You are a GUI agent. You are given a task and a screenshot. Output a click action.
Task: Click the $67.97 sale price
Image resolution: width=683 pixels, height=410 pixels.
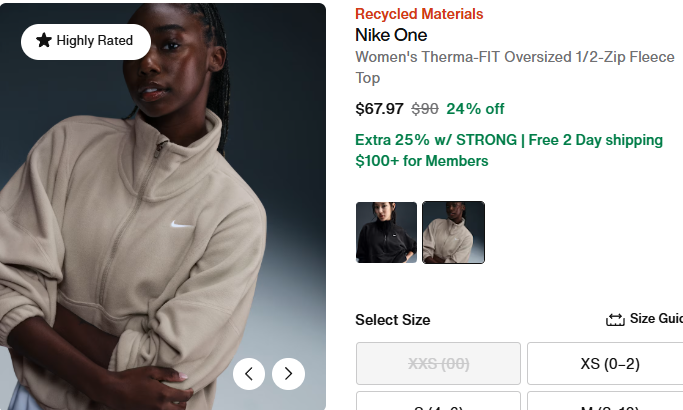[379, 109]
